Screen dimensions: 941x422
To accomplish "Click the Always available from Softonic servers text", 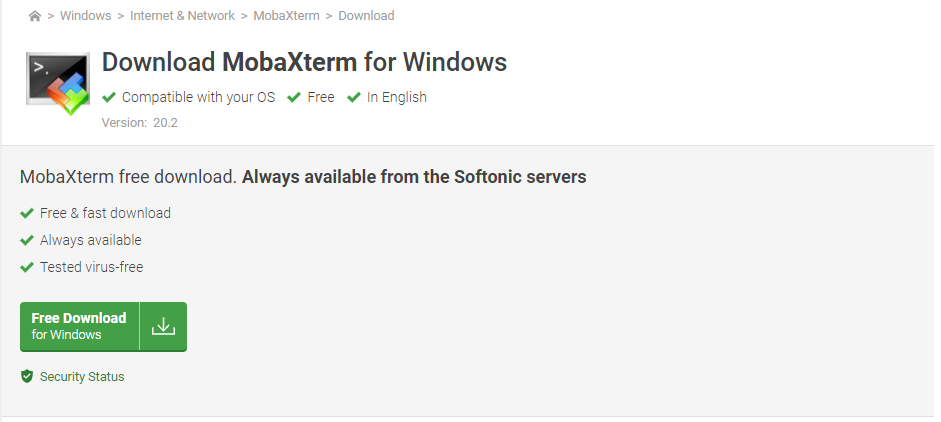I will tap(414, 177).
